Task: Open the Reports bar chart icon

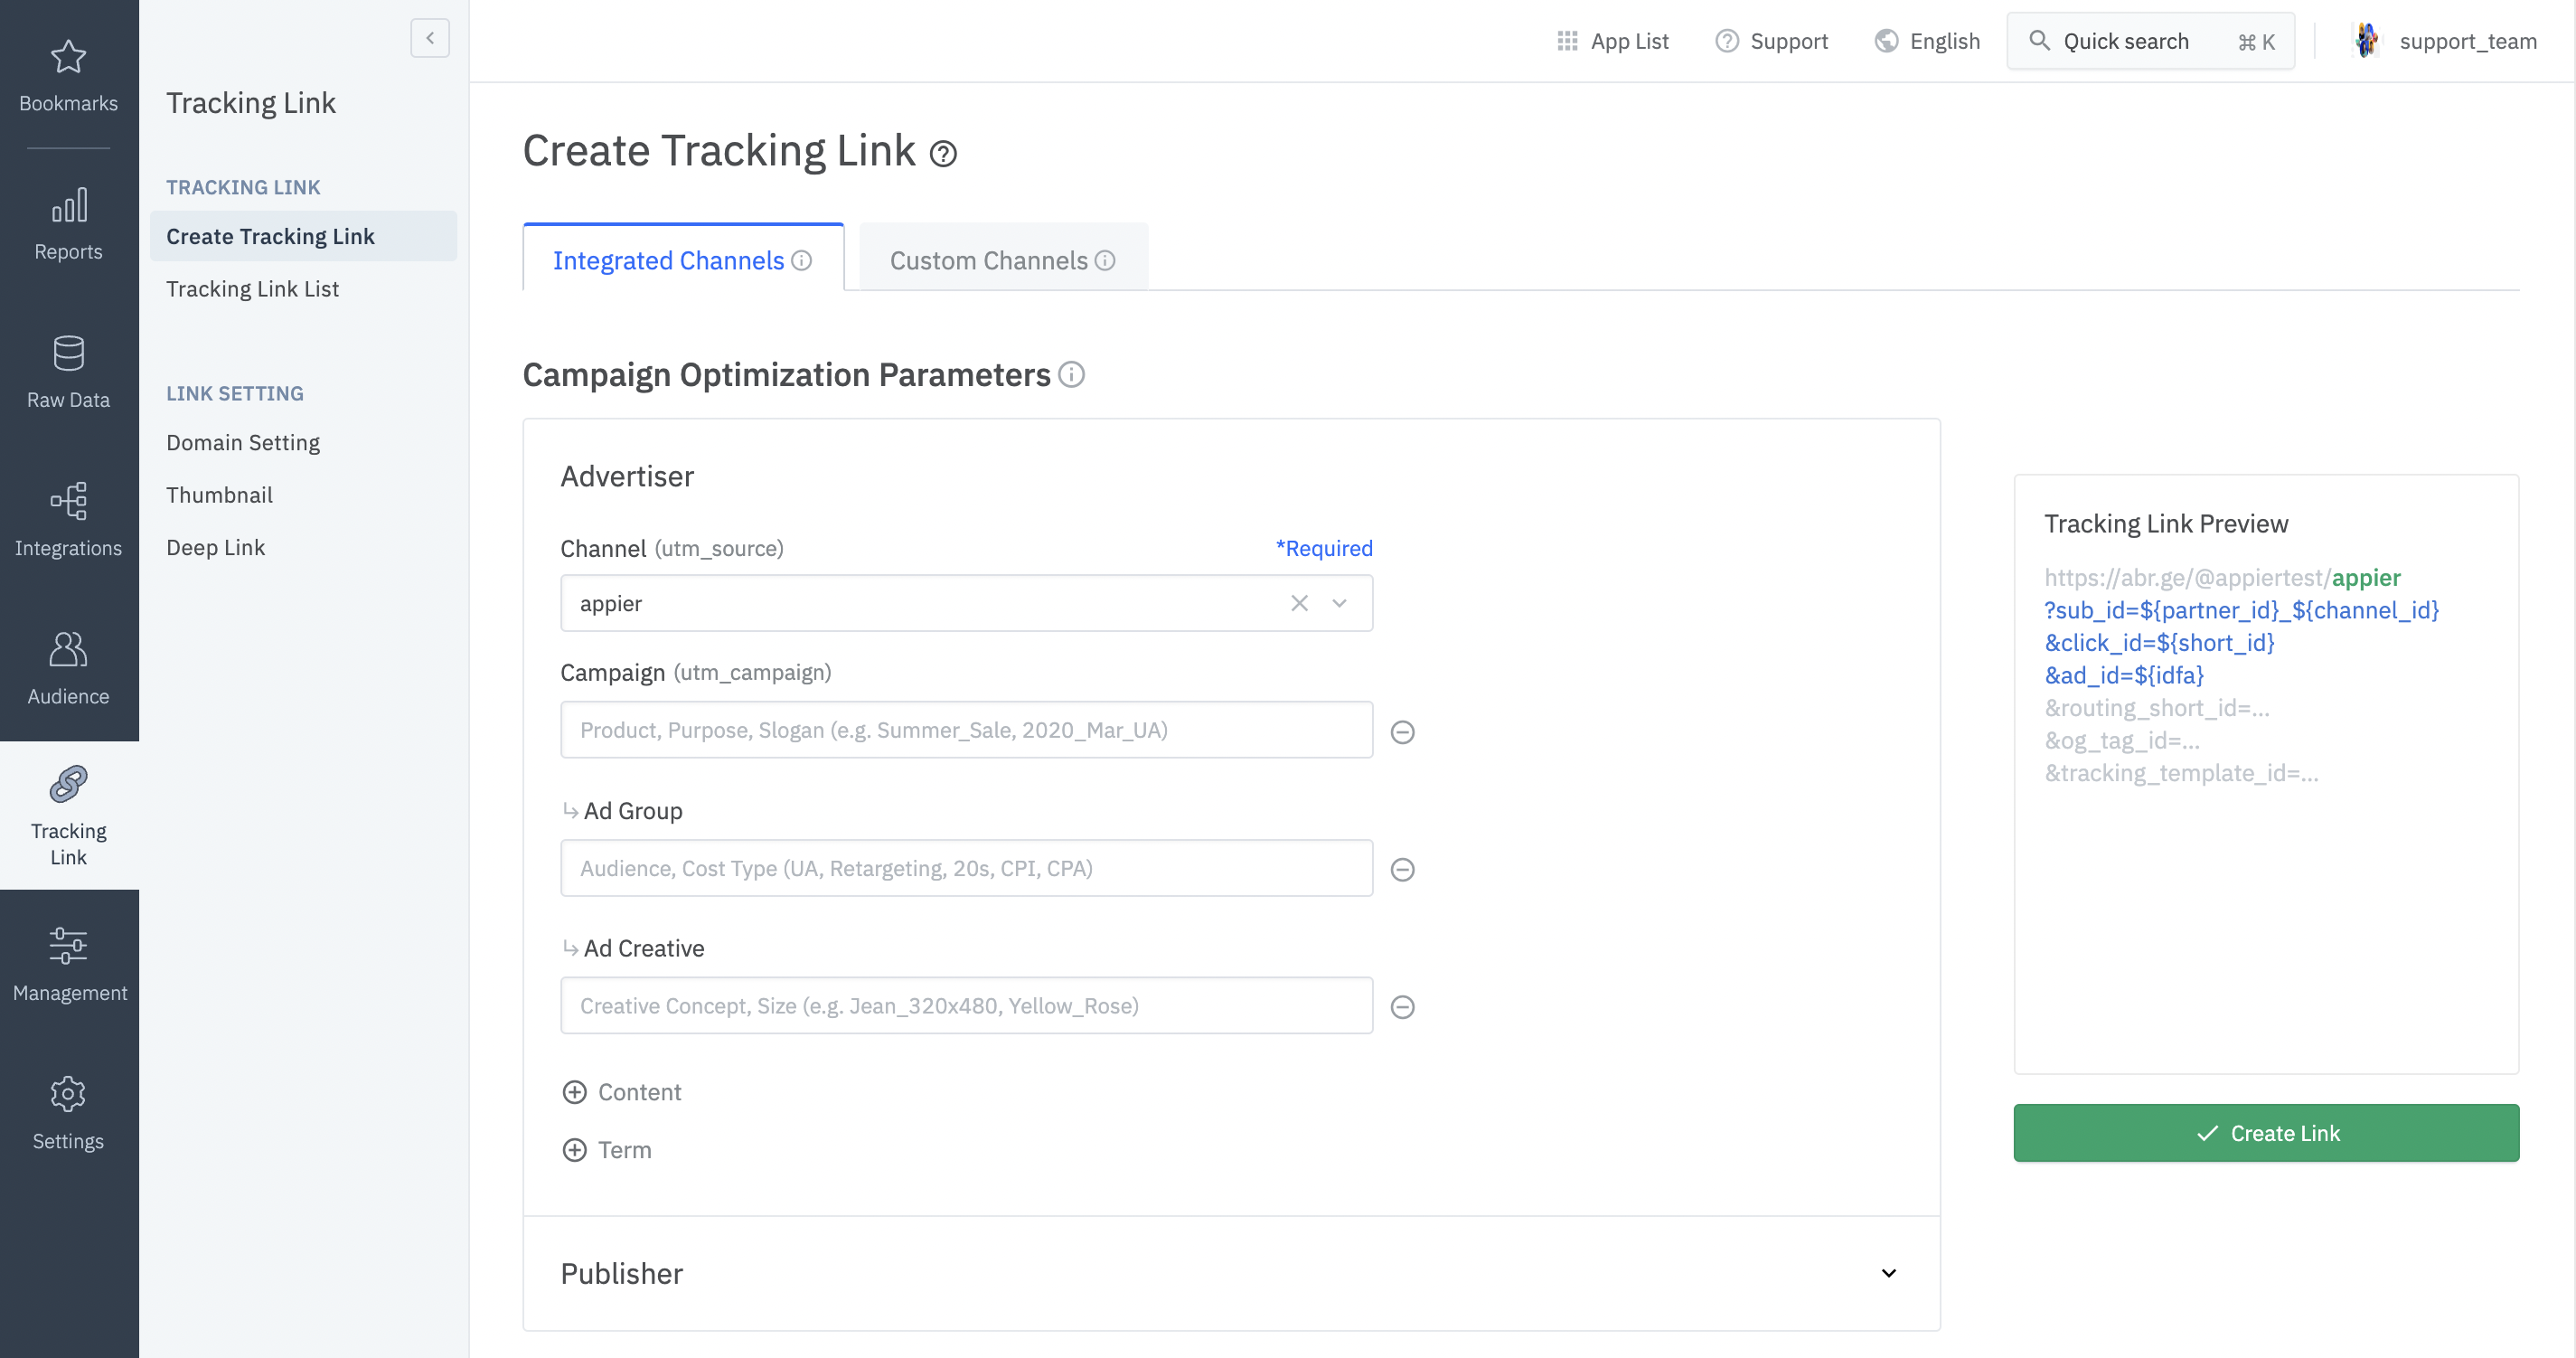Action: [68, 206]
